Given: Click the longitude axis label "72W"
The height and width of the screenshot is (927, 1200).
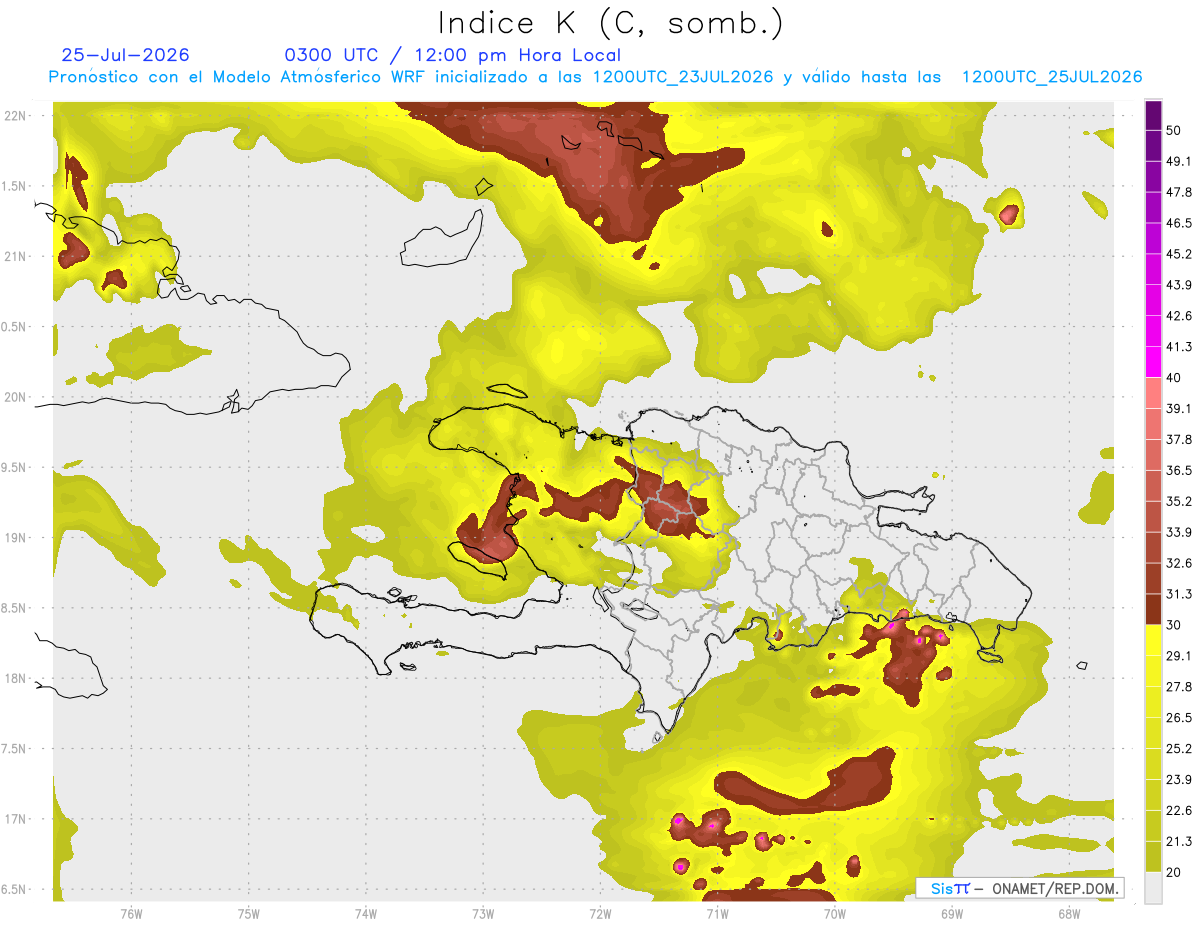Looking at the screenshot, I should (x=600, y=914).
